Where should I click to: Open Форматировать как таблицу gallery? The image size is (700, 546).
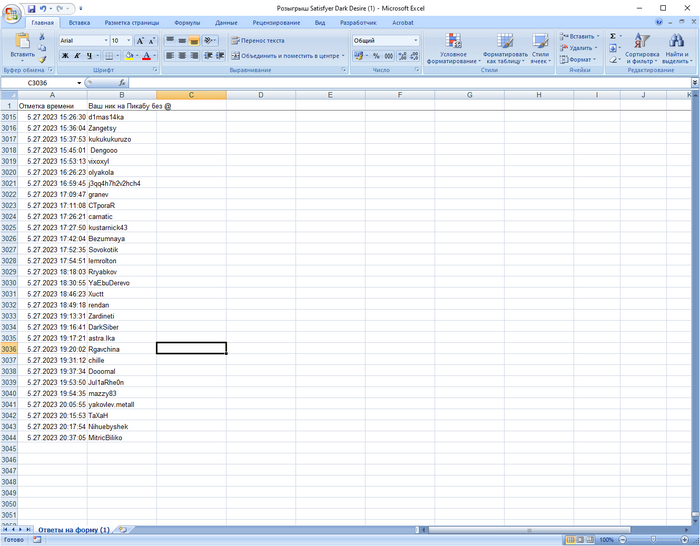tap(505, 48)
